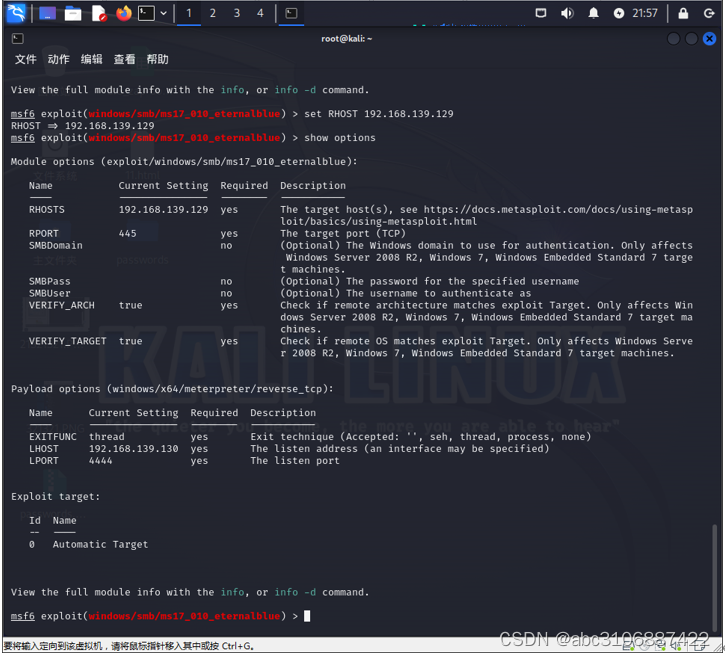This screenshot has height=656, width=725.
Task: Open the logout session icon
Action: tap(709, 13)
